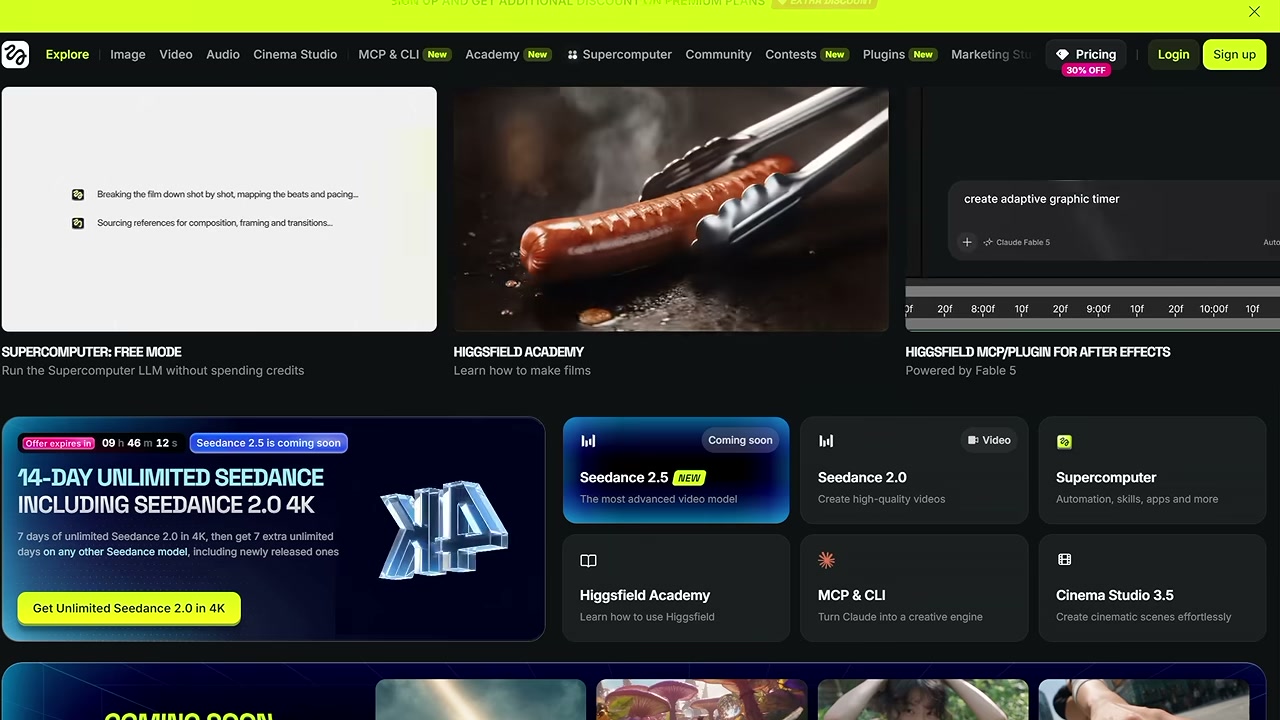Viewport: 1280px width, 720px height.
Task: Click the Higgsfield Academy book icon
Action: pyautogui.click(x=588, y=561)
